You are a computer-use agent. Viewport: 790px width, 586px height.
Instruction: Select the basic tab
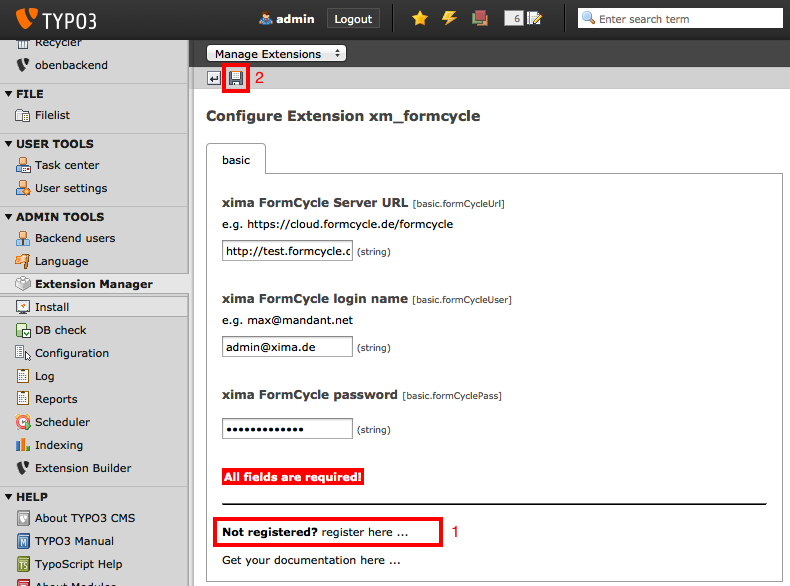236,160
